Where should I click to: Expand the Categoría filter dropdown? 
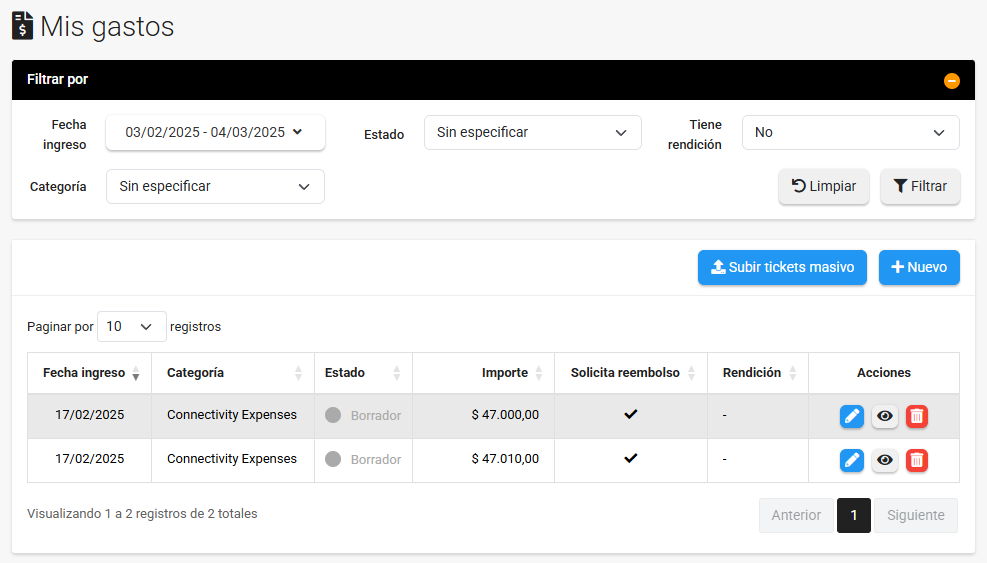tap(215, 186)
